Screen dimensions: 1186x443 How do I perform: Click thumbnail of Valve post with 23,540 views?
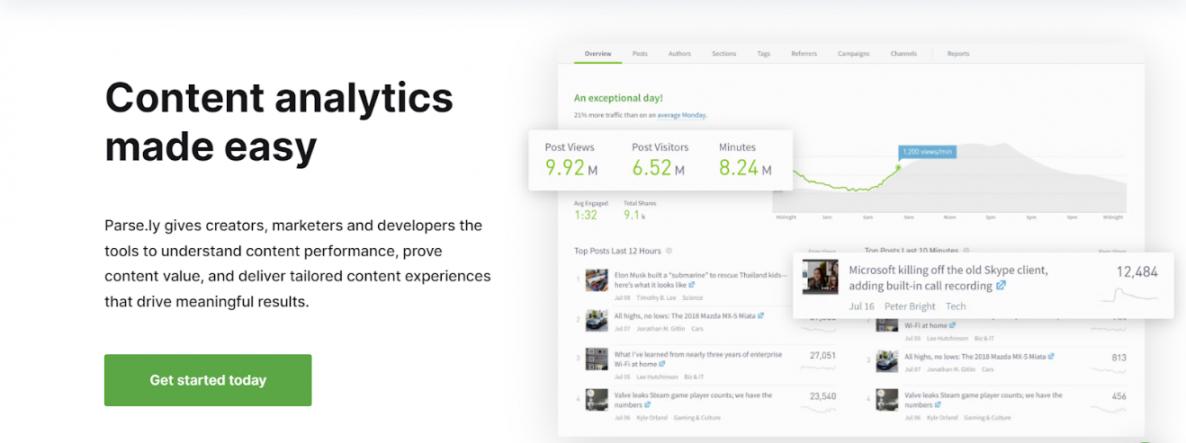(596, 399)
